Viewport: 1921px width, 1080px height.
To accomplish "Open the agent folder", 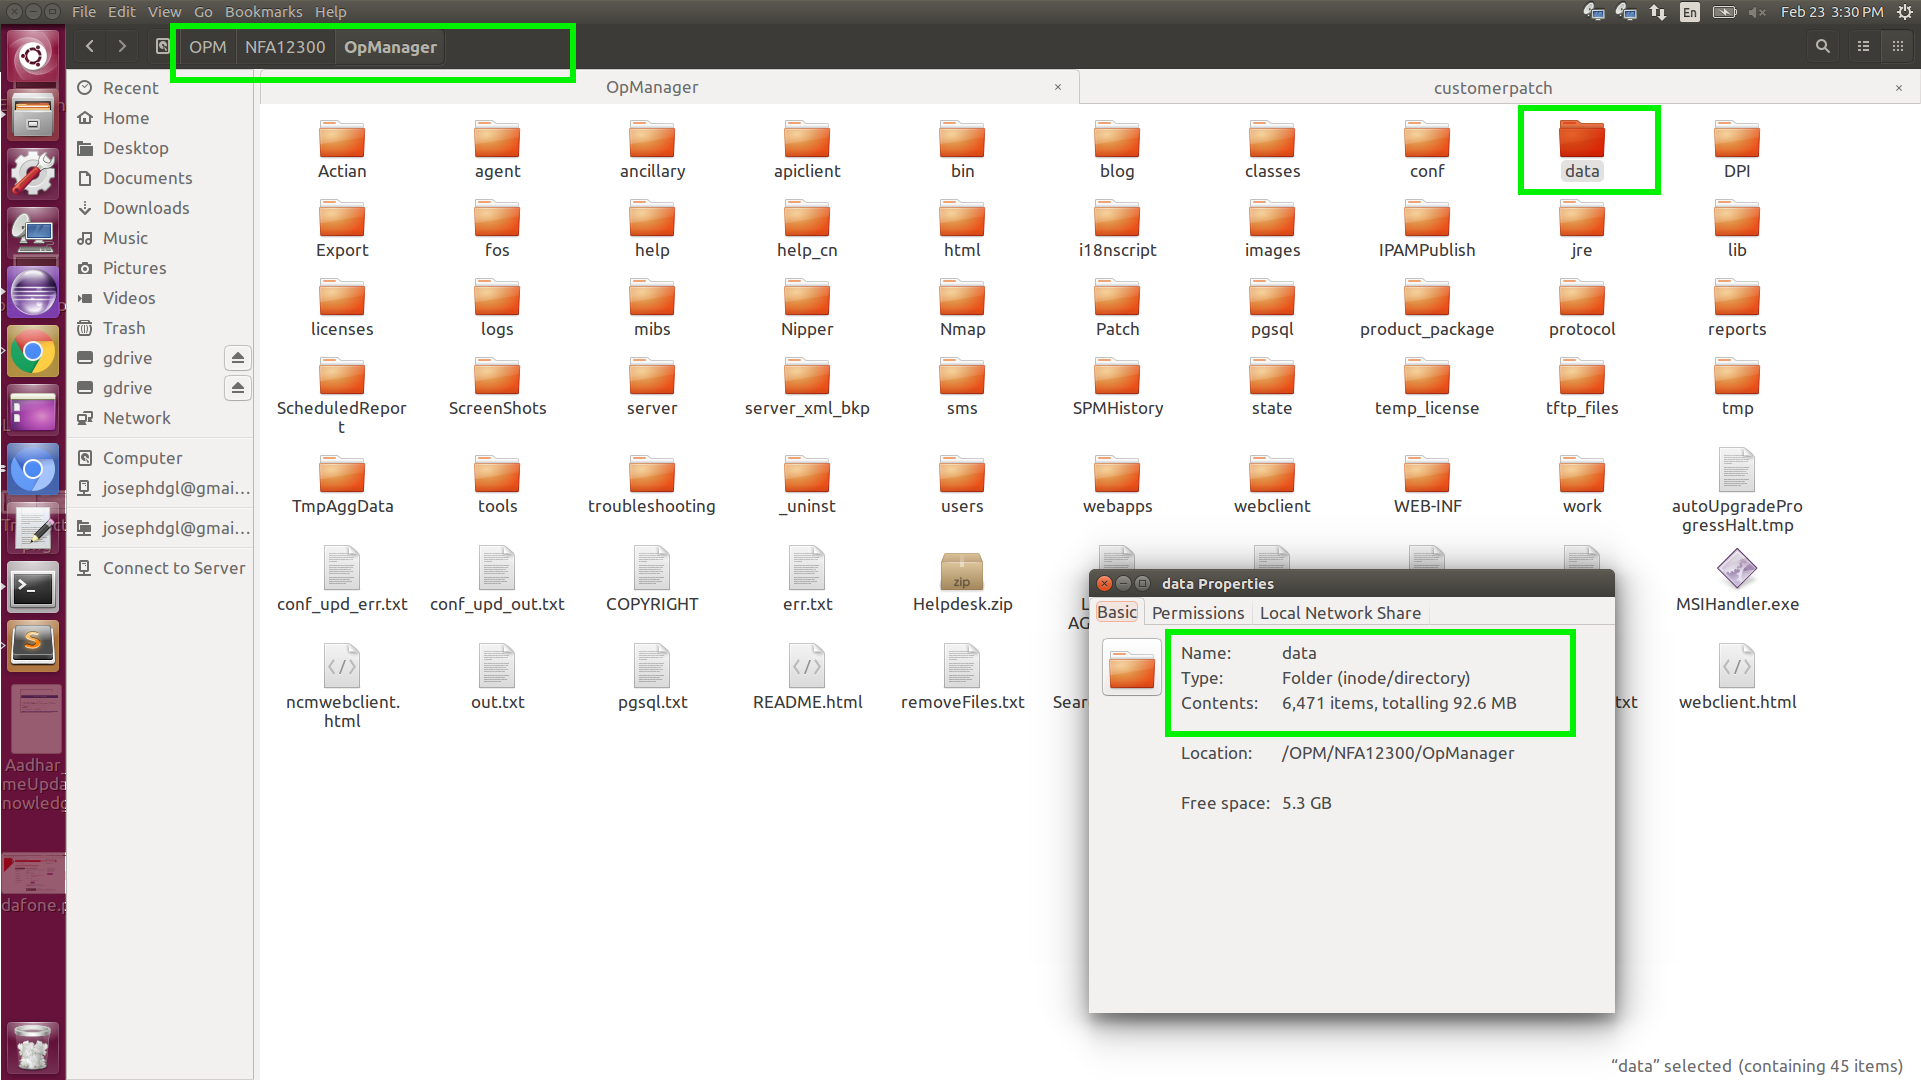I will coord(497,150).
